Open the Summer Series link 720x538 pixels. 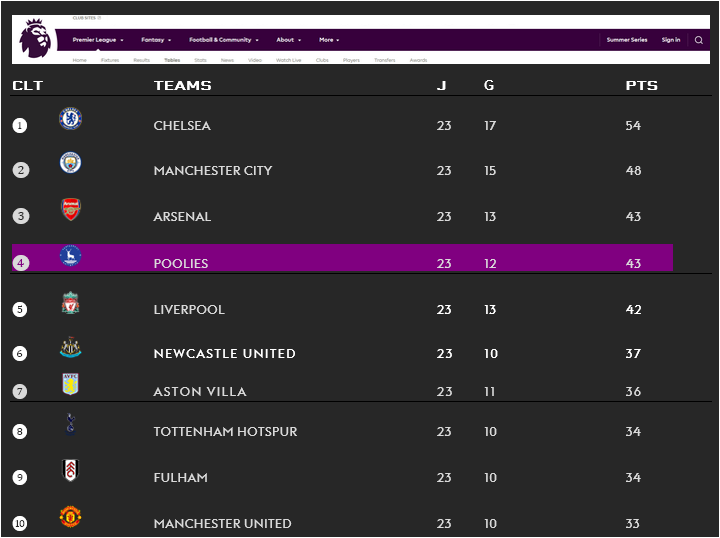click(x=627, y=40)
